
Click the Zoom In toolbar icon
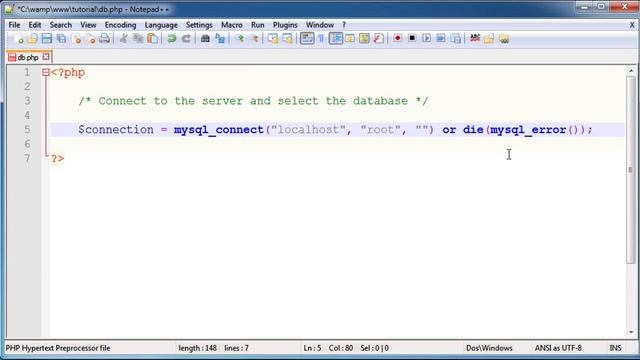click(240, 39)
